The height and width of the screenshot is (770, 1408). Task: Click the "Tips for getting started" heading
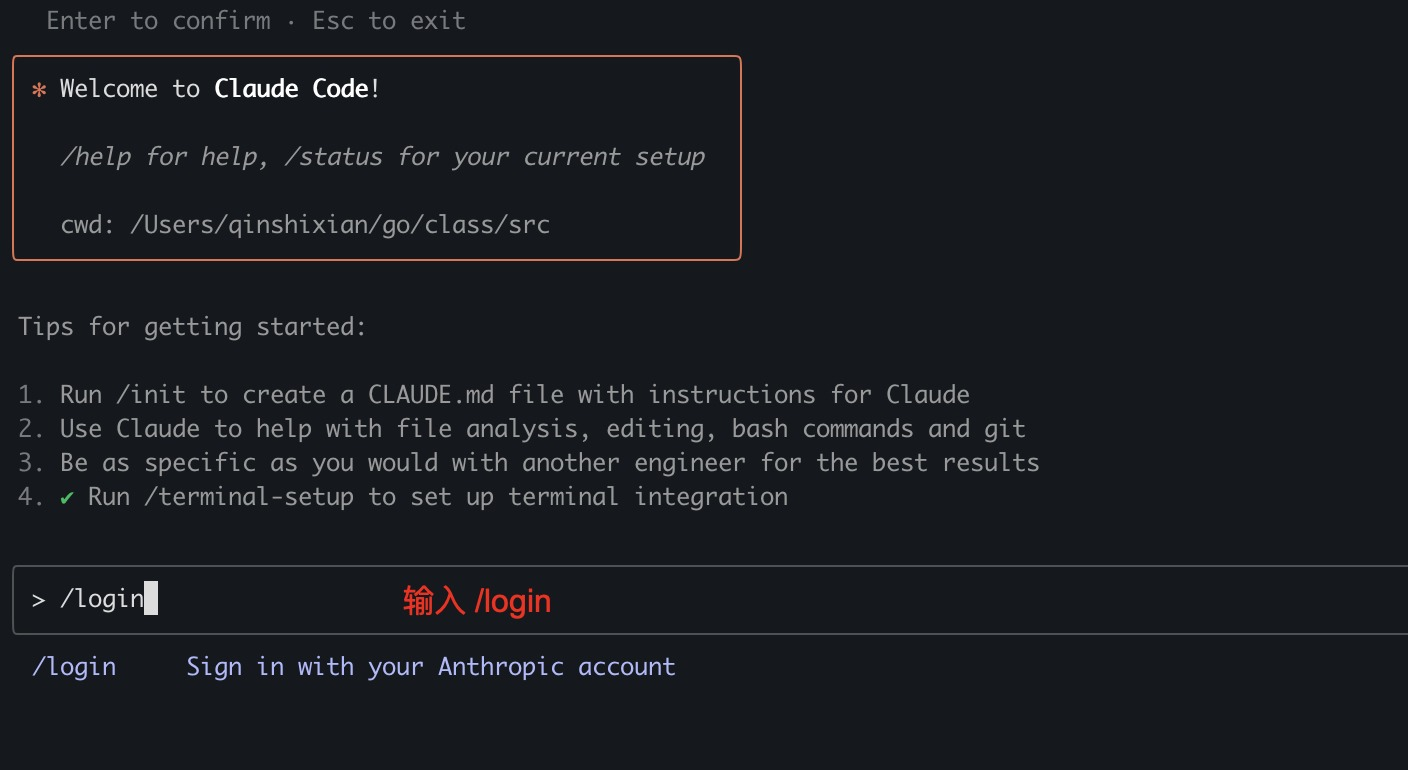193,327
